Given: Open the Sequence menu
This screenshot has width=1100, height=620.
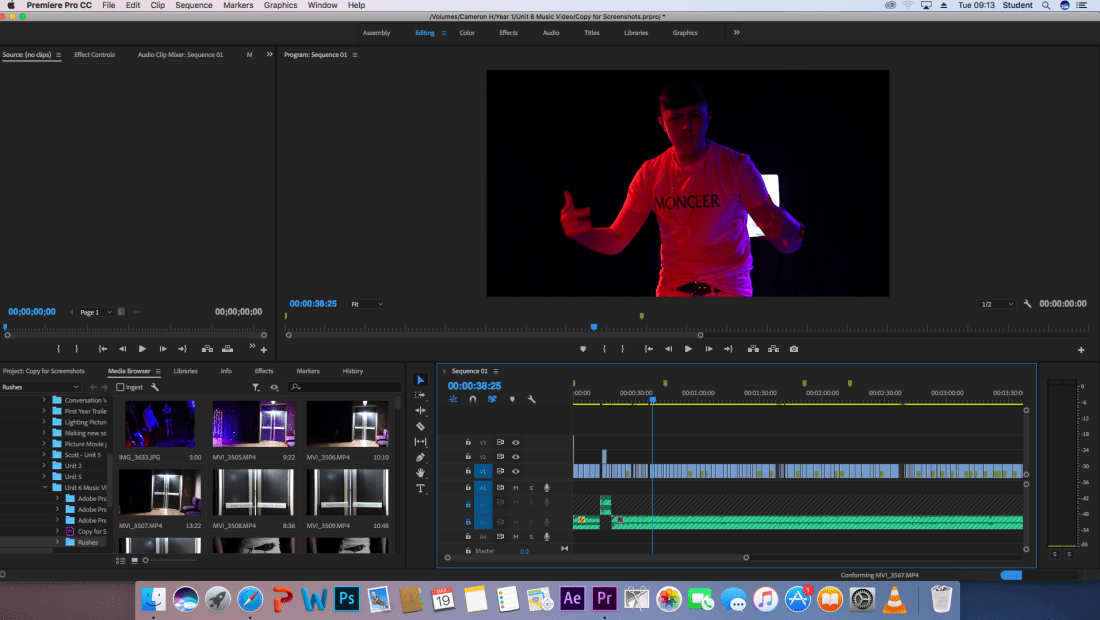Looking at the screenshot, I should (193, 5).
